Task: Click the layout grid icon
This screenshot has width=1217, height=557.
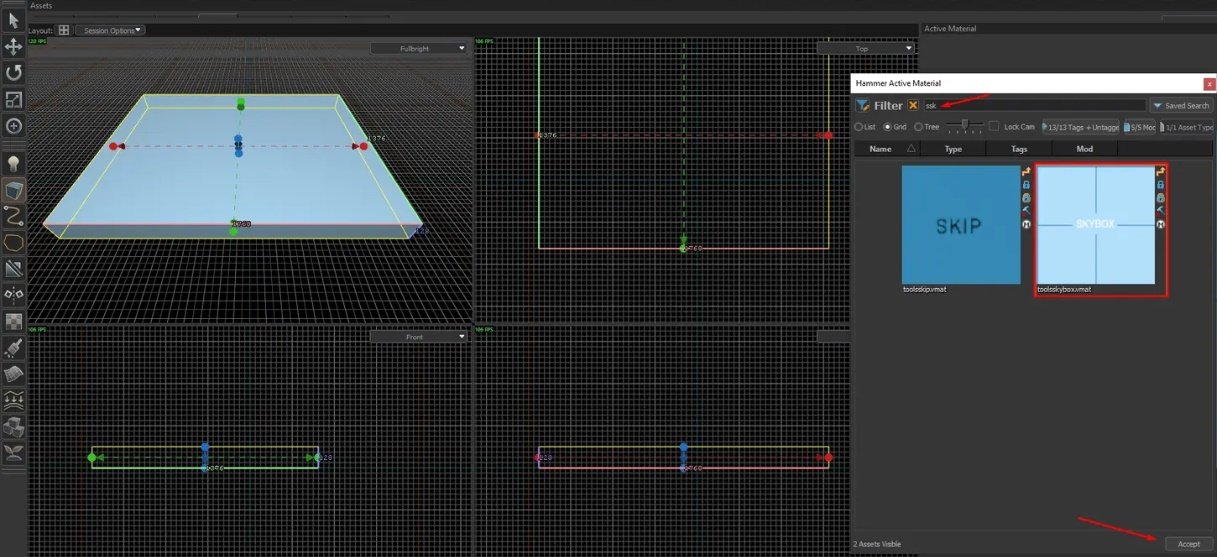Action: (x=64, y=30)
